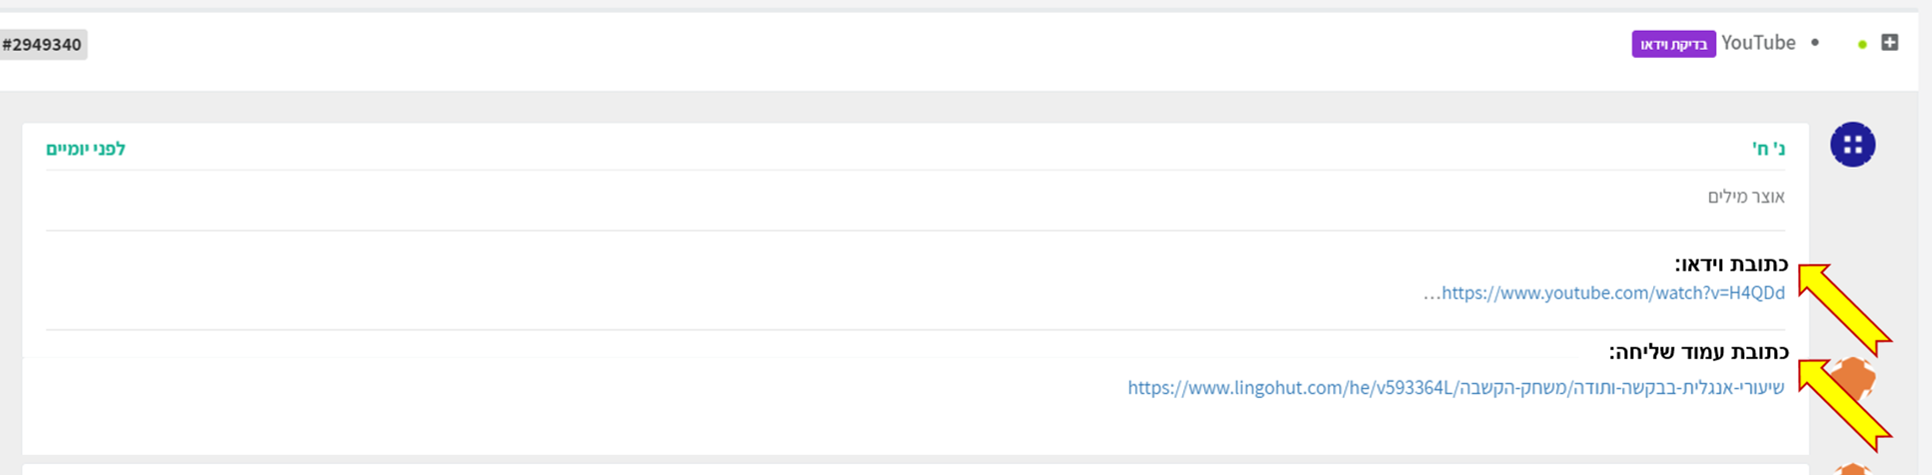The width and height of the screenshot is (1932, 475).
Task: Click the כתובת וידאו heading
Action: point(1731,264)
